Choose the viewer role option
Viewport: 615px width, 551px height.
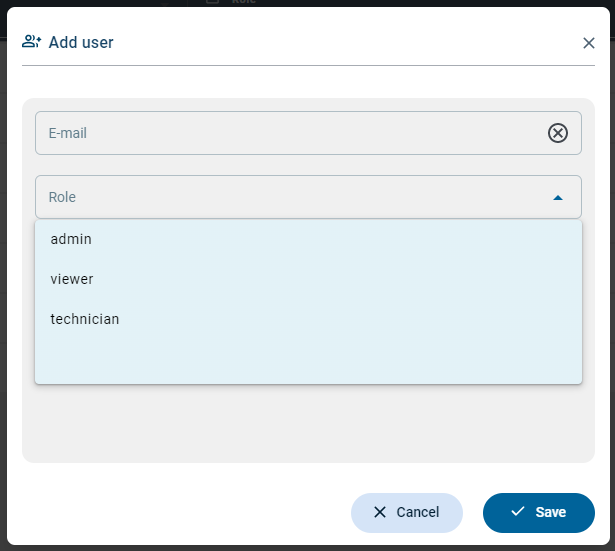(x=308, y=279)
